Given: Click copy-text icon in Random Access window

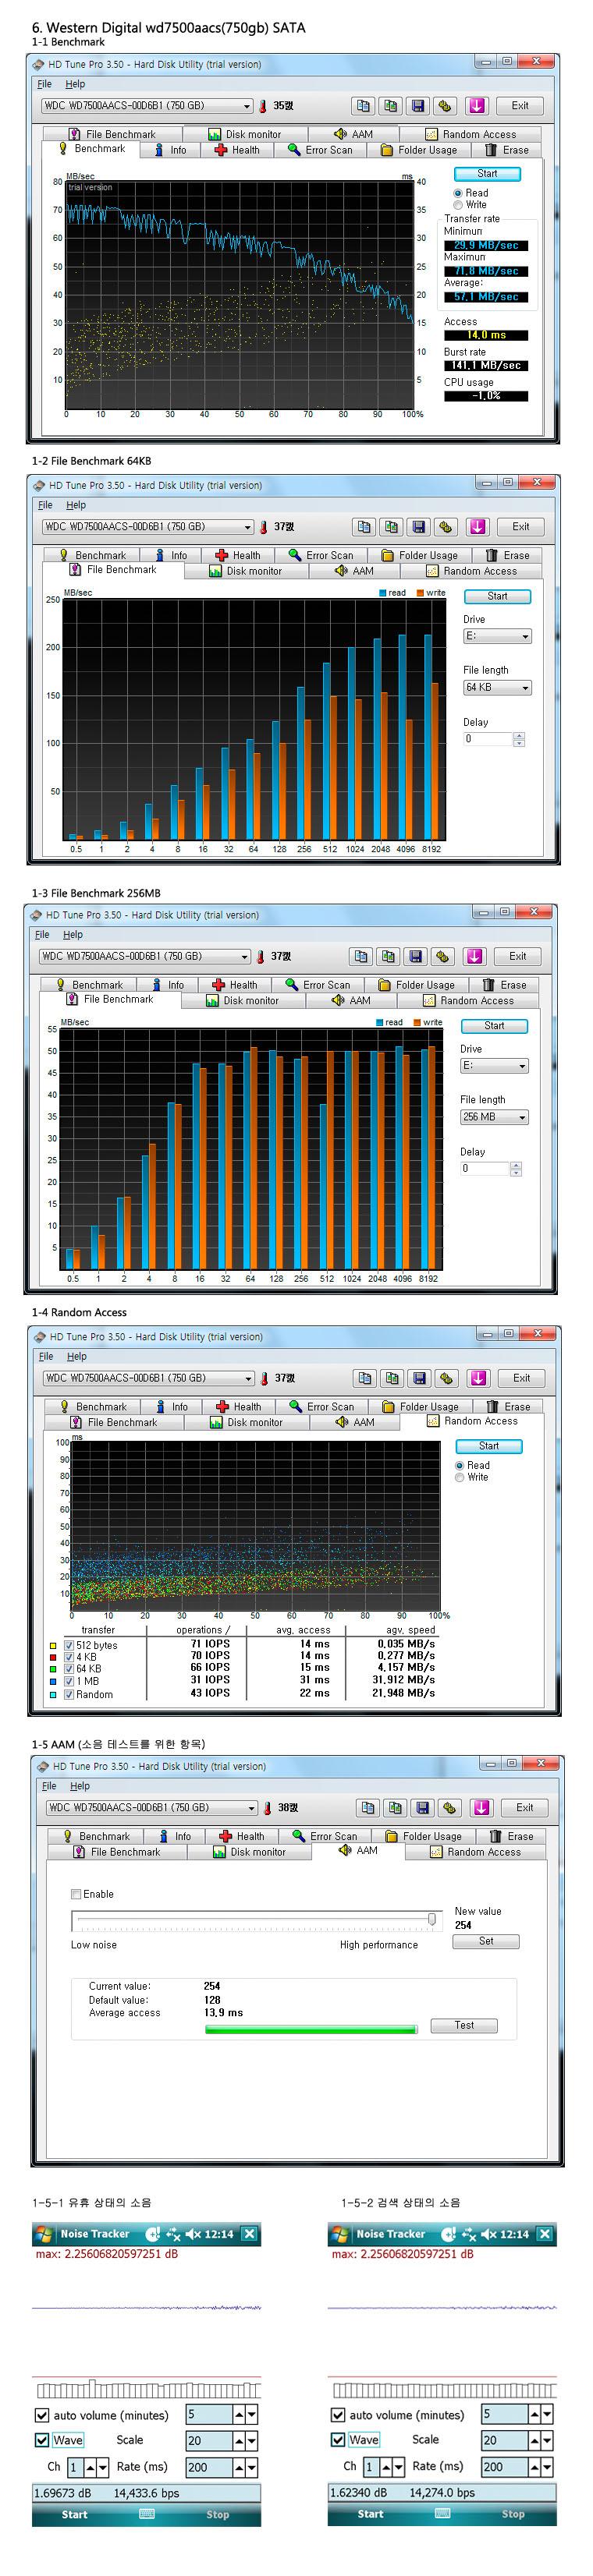Looking at the screenshot, I should tap(364, 1378).
